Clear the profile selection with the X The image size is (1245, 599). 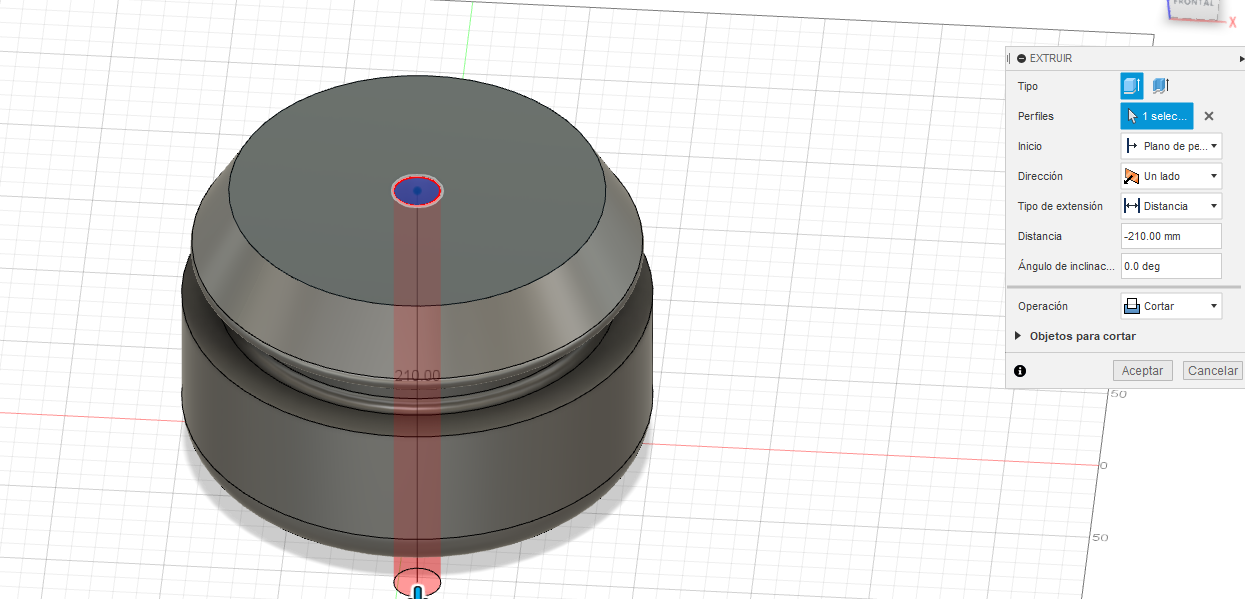[x=1208, y=116]
